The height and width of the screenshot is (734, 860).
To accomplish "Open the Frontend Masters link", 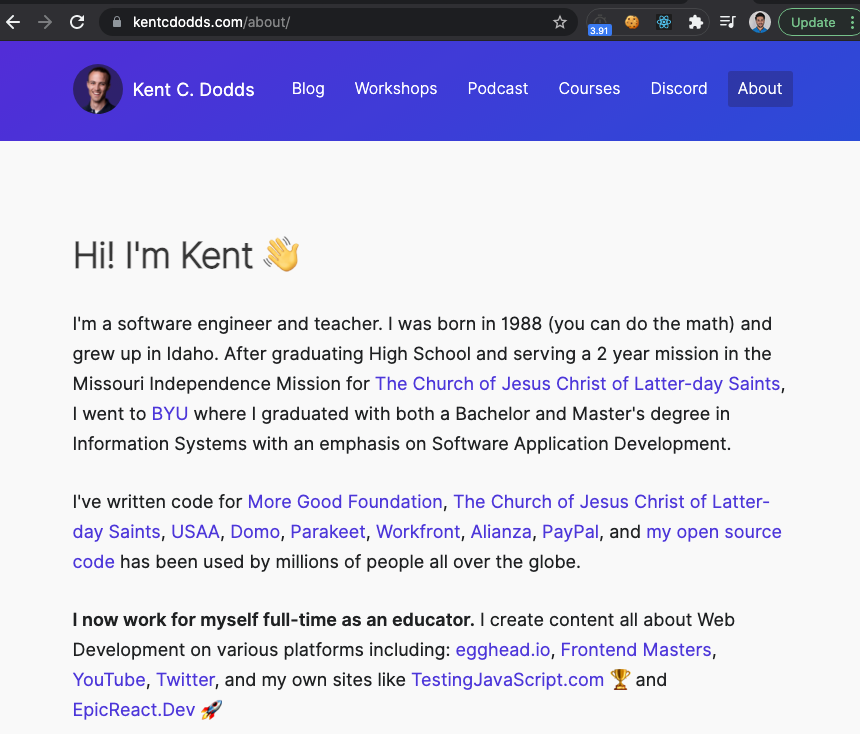I will (636, 650).
